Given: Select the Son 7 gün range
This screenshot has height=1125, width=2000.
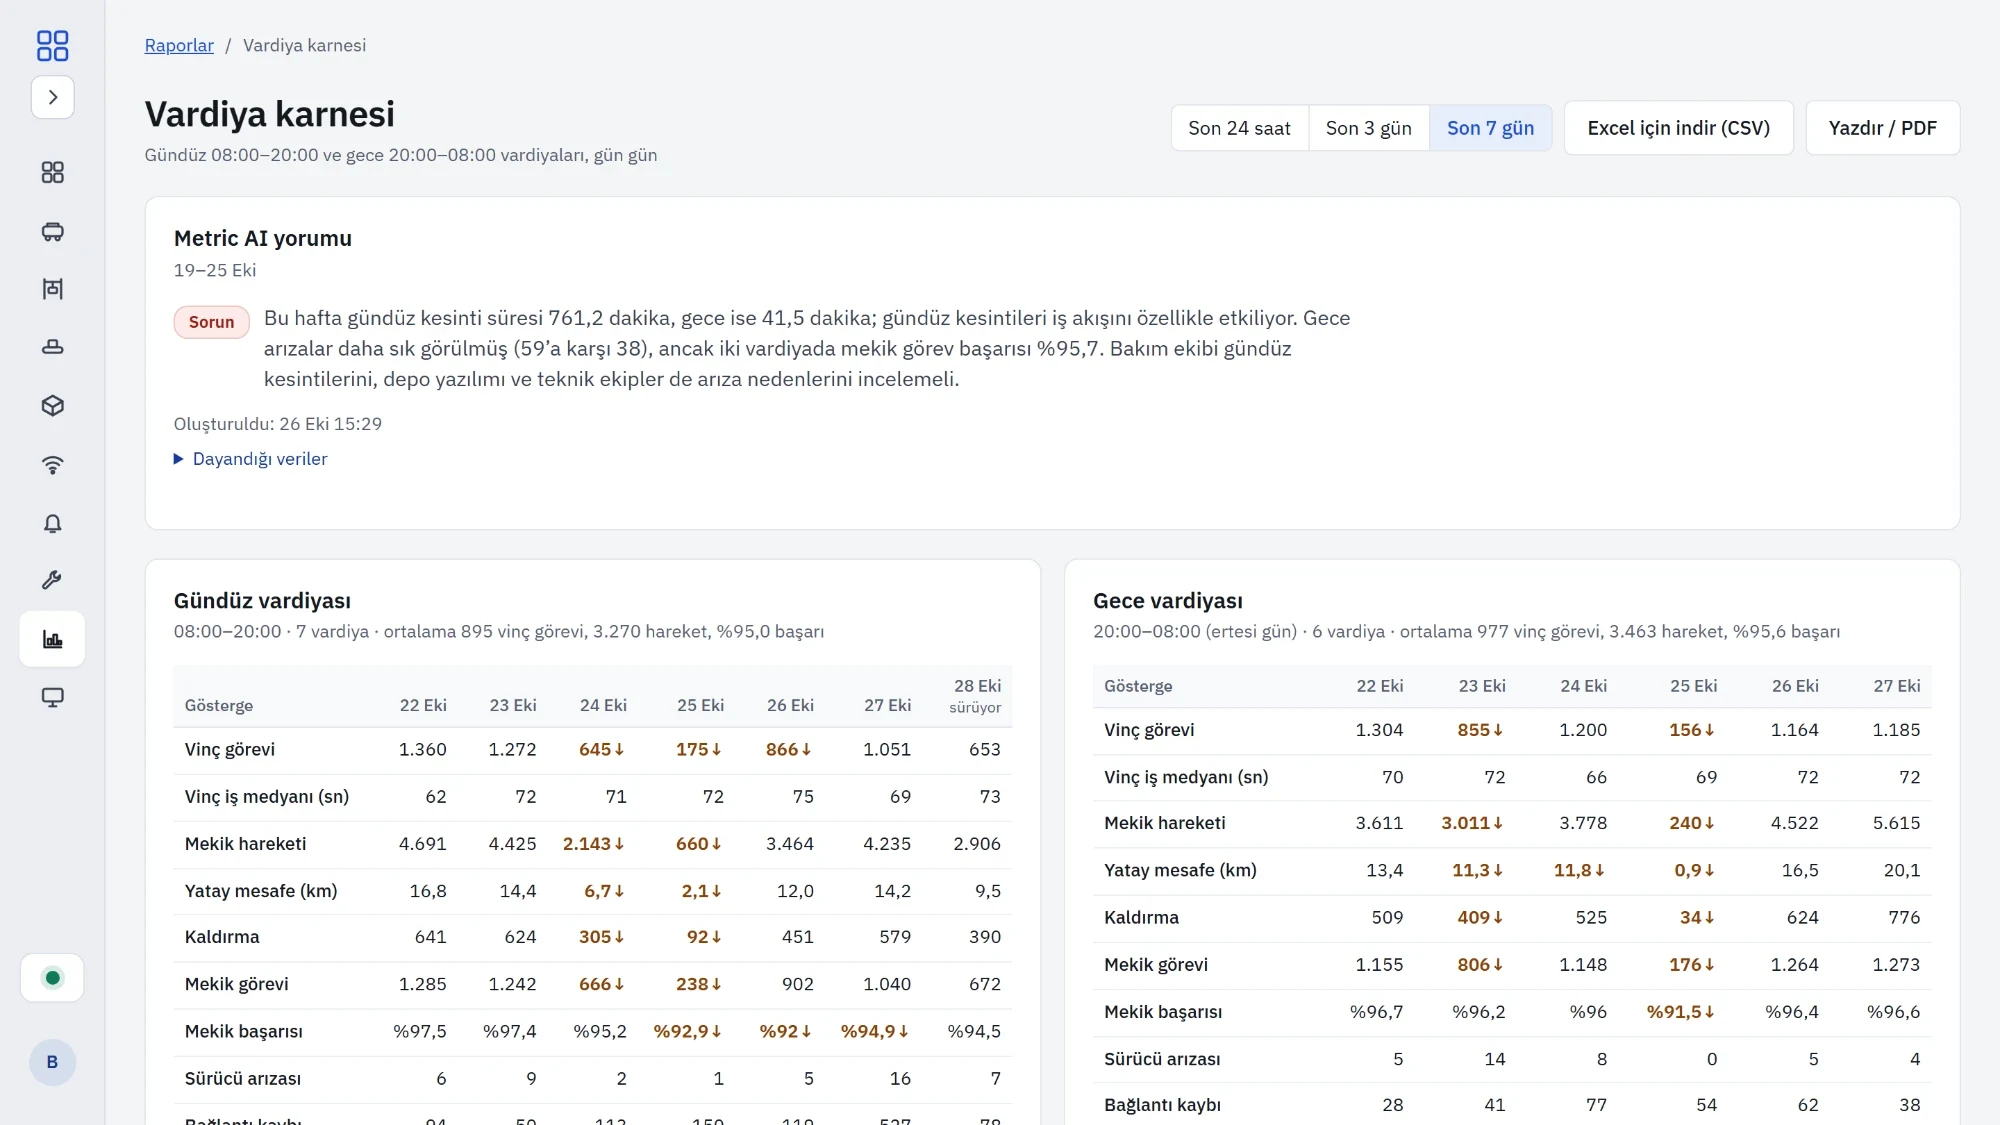Looking at the screenshot, I should coord(1490,128).
